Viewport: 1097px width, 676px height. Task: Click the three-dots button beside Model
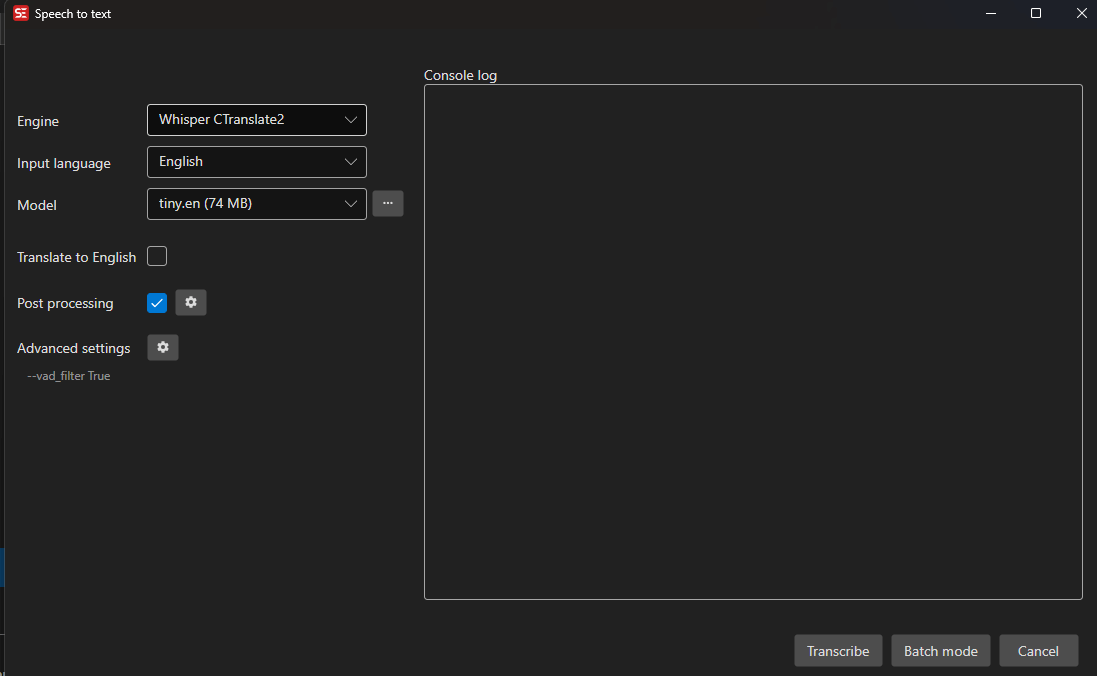coord(388,204)
